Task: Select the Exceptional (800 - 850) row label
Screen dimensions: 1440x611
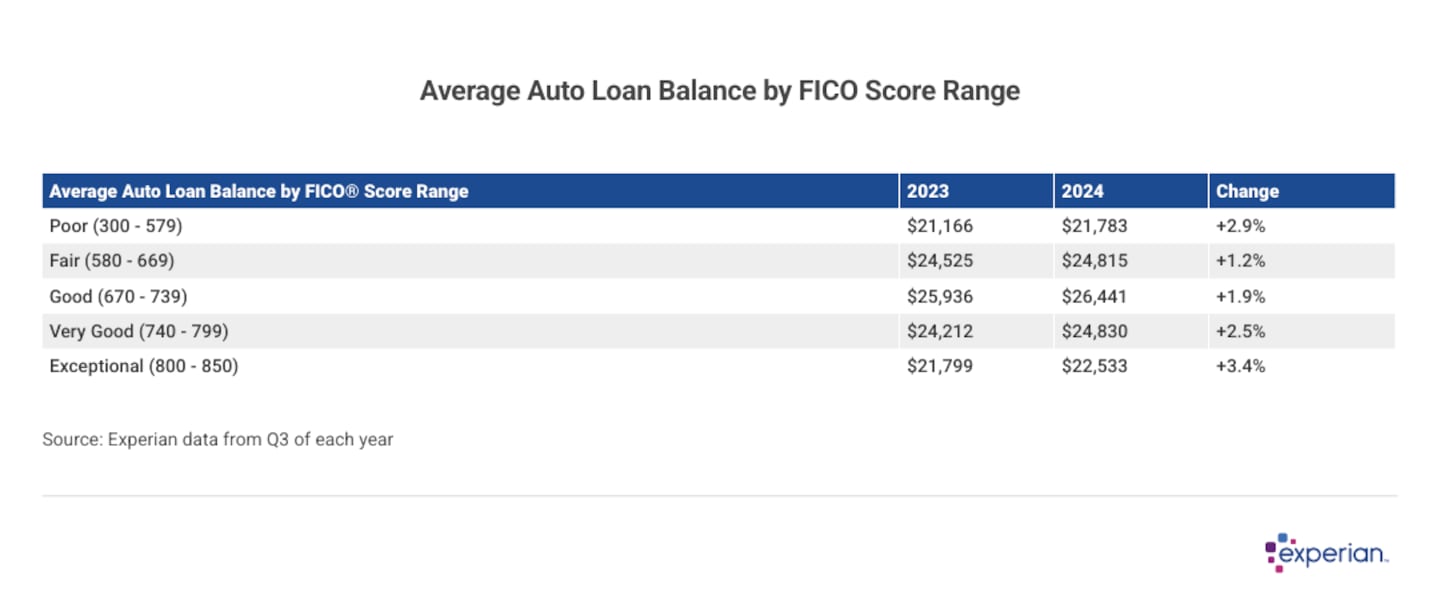Action: coord(144,366)
